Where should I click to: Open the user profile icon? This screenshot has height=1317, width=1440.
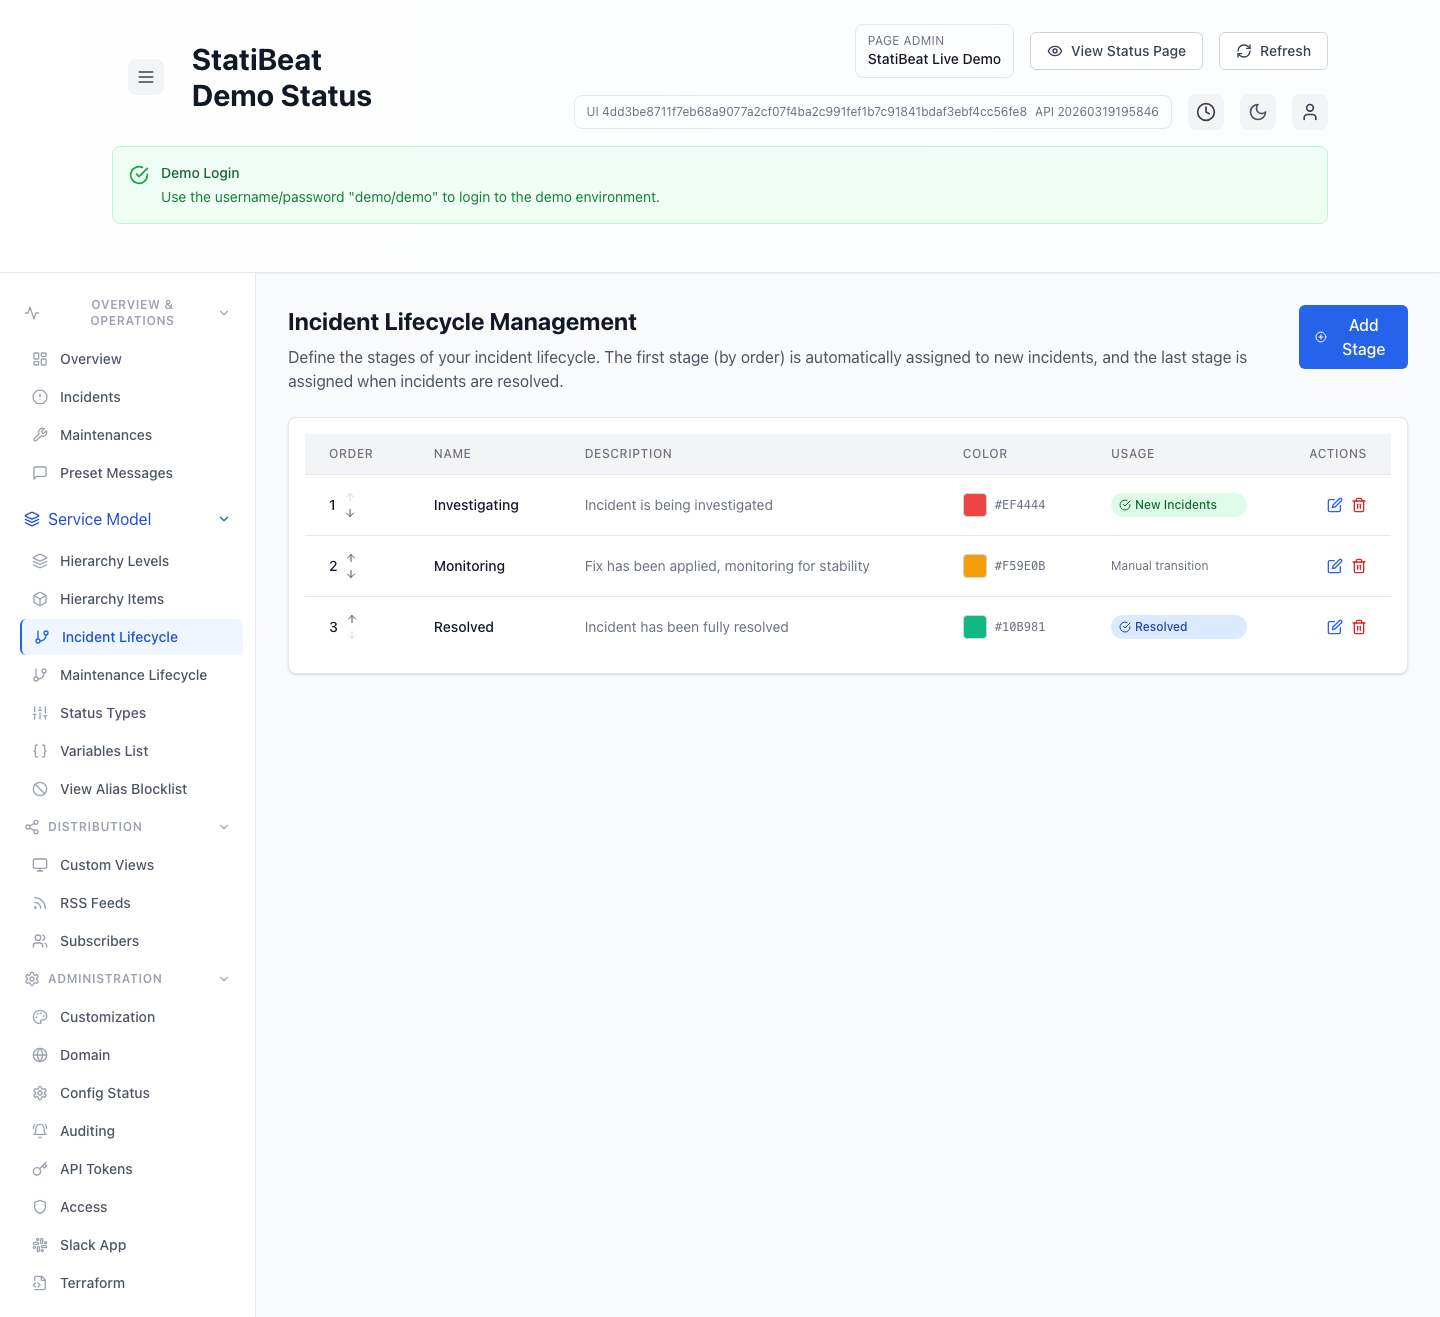[x=1309, y=112]
